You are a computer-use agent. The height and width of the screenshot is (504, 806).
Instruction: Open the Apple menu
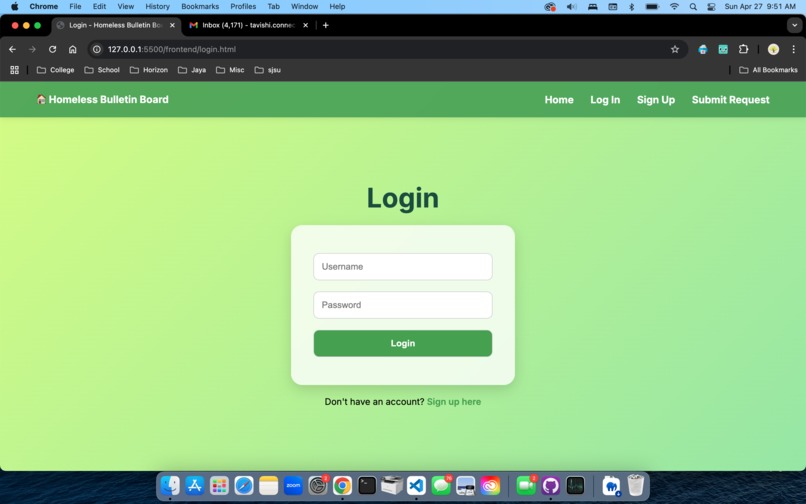(x=14, y=7)
